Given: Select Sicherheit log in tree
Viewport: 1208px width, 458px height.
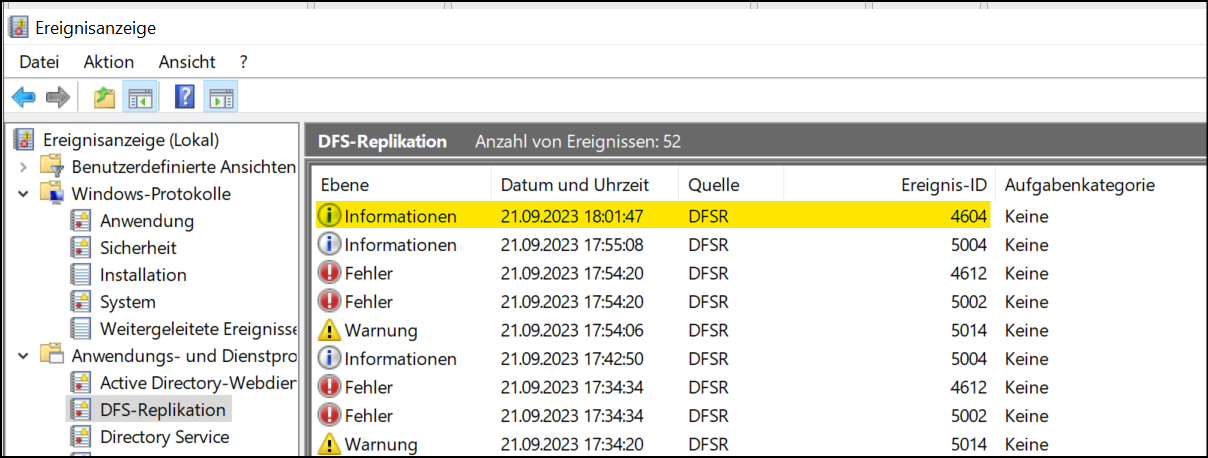Looking at the screenshot, I should click(138, 248).
